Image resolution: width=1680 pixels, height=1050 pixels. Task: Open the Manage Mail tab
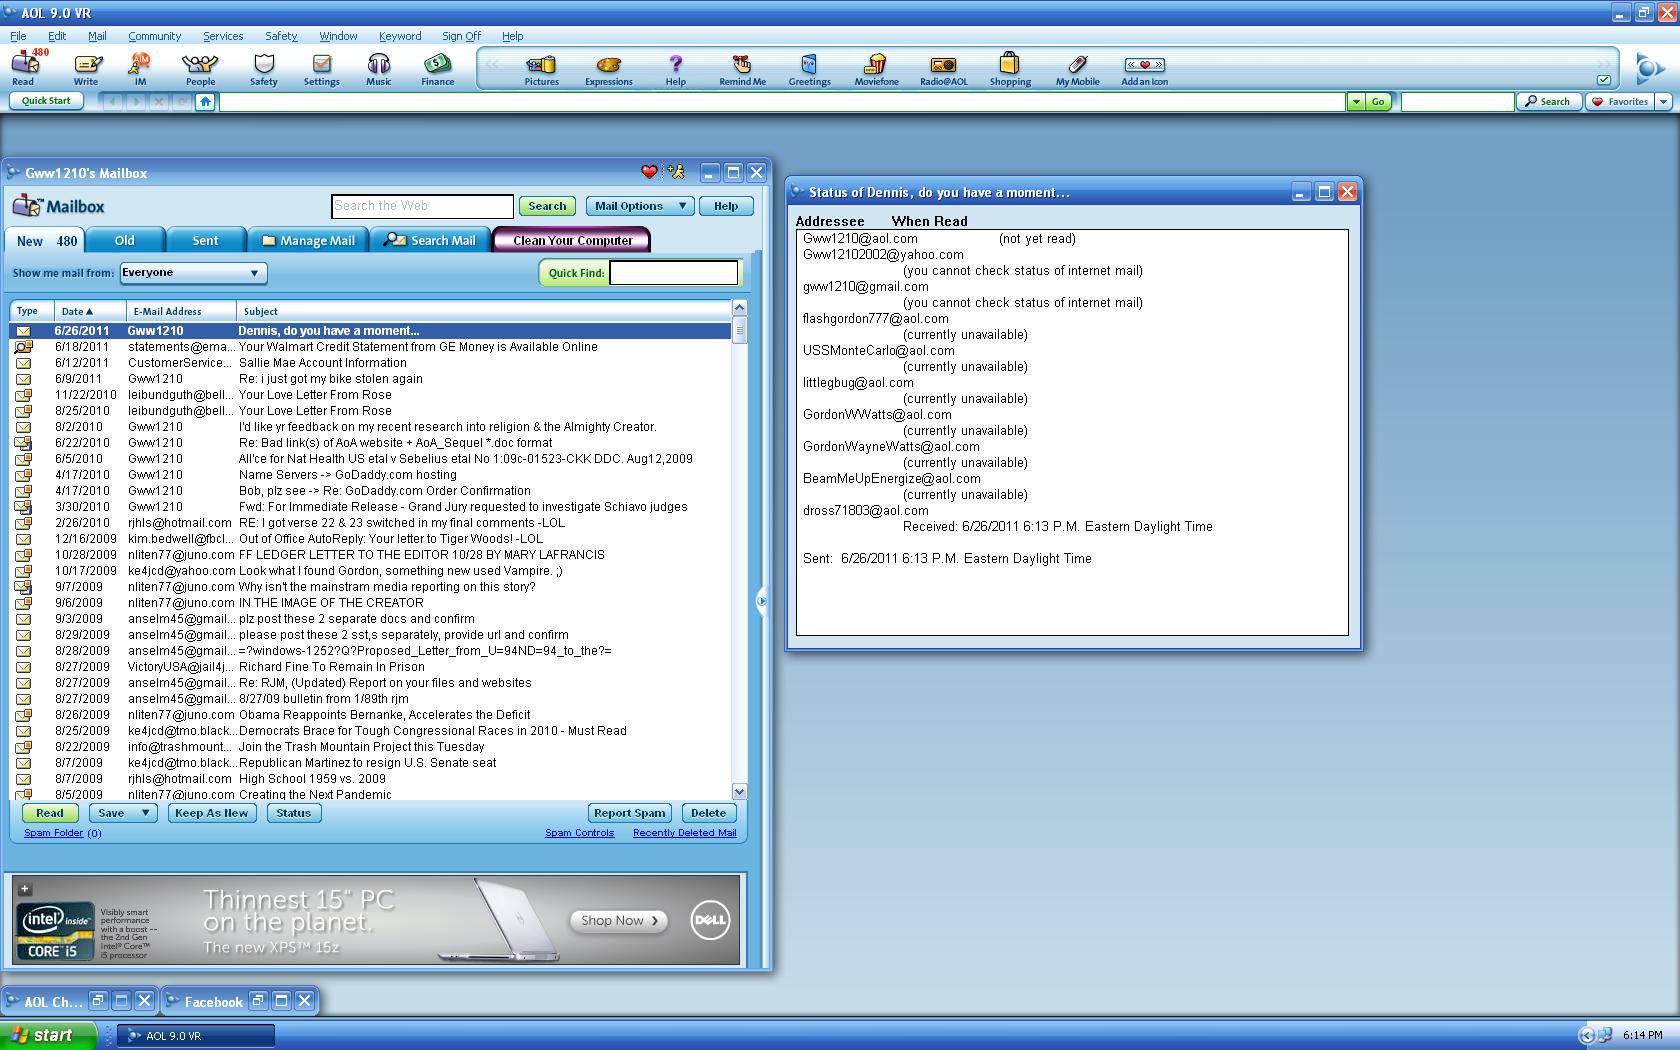tap(308, 240)
